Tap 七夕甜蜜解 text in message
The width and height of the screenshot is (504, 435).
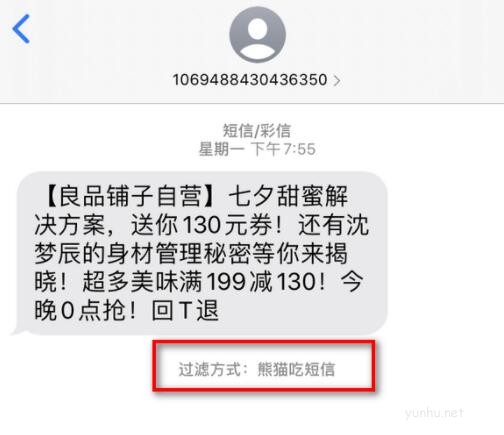(x=288, y=196)
